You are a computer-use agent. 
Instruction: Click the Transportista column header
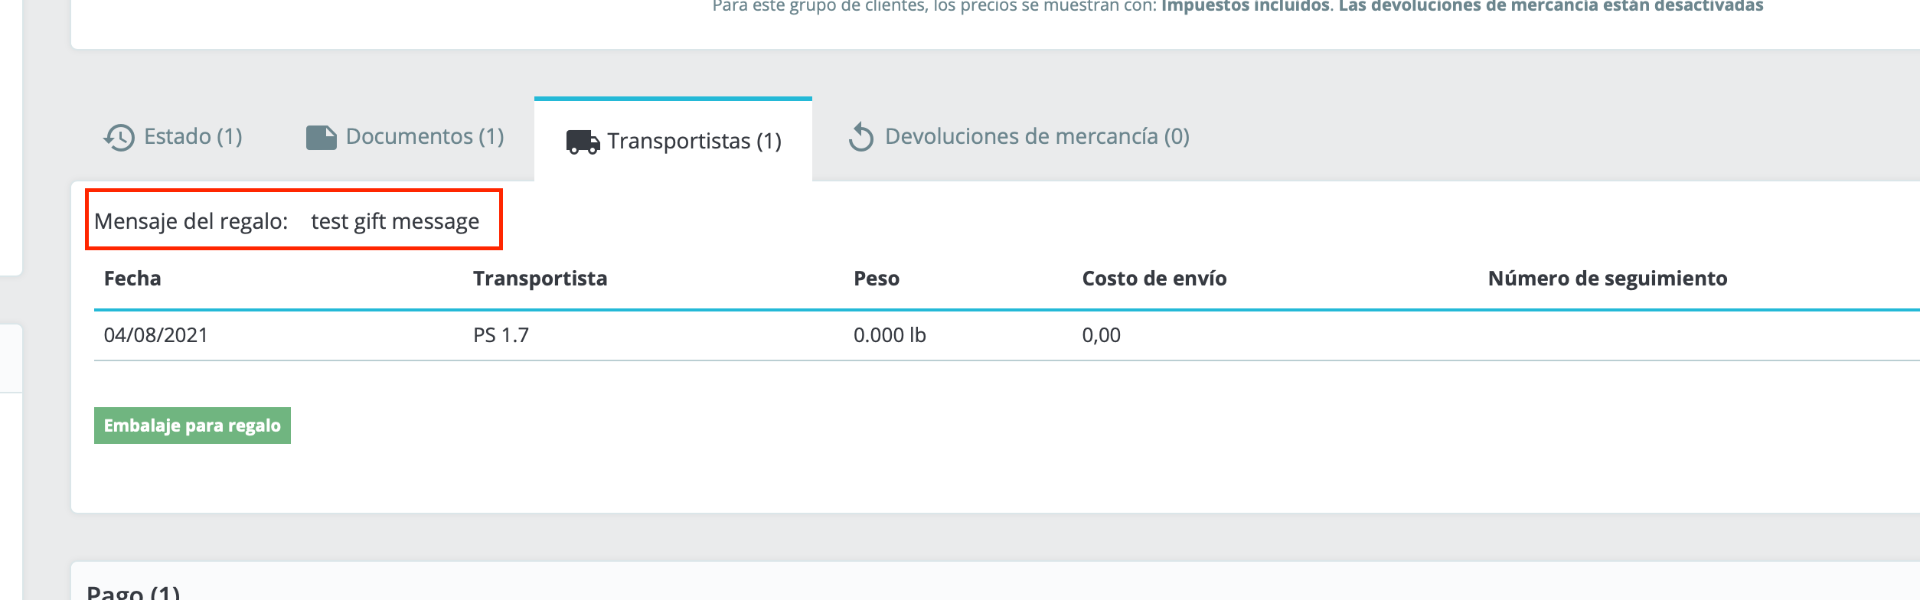click(540, 279)
